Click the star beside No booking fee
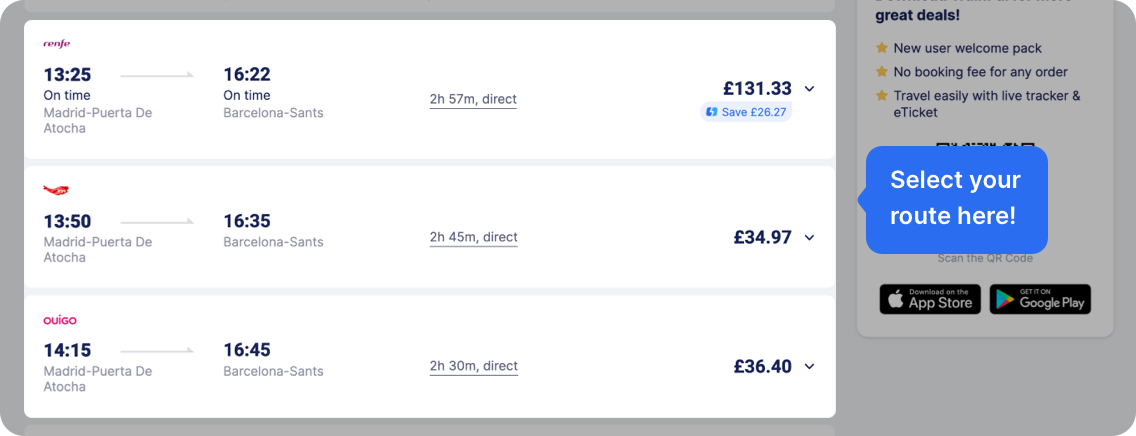The image size is (1136, 436). pos(882,72)
